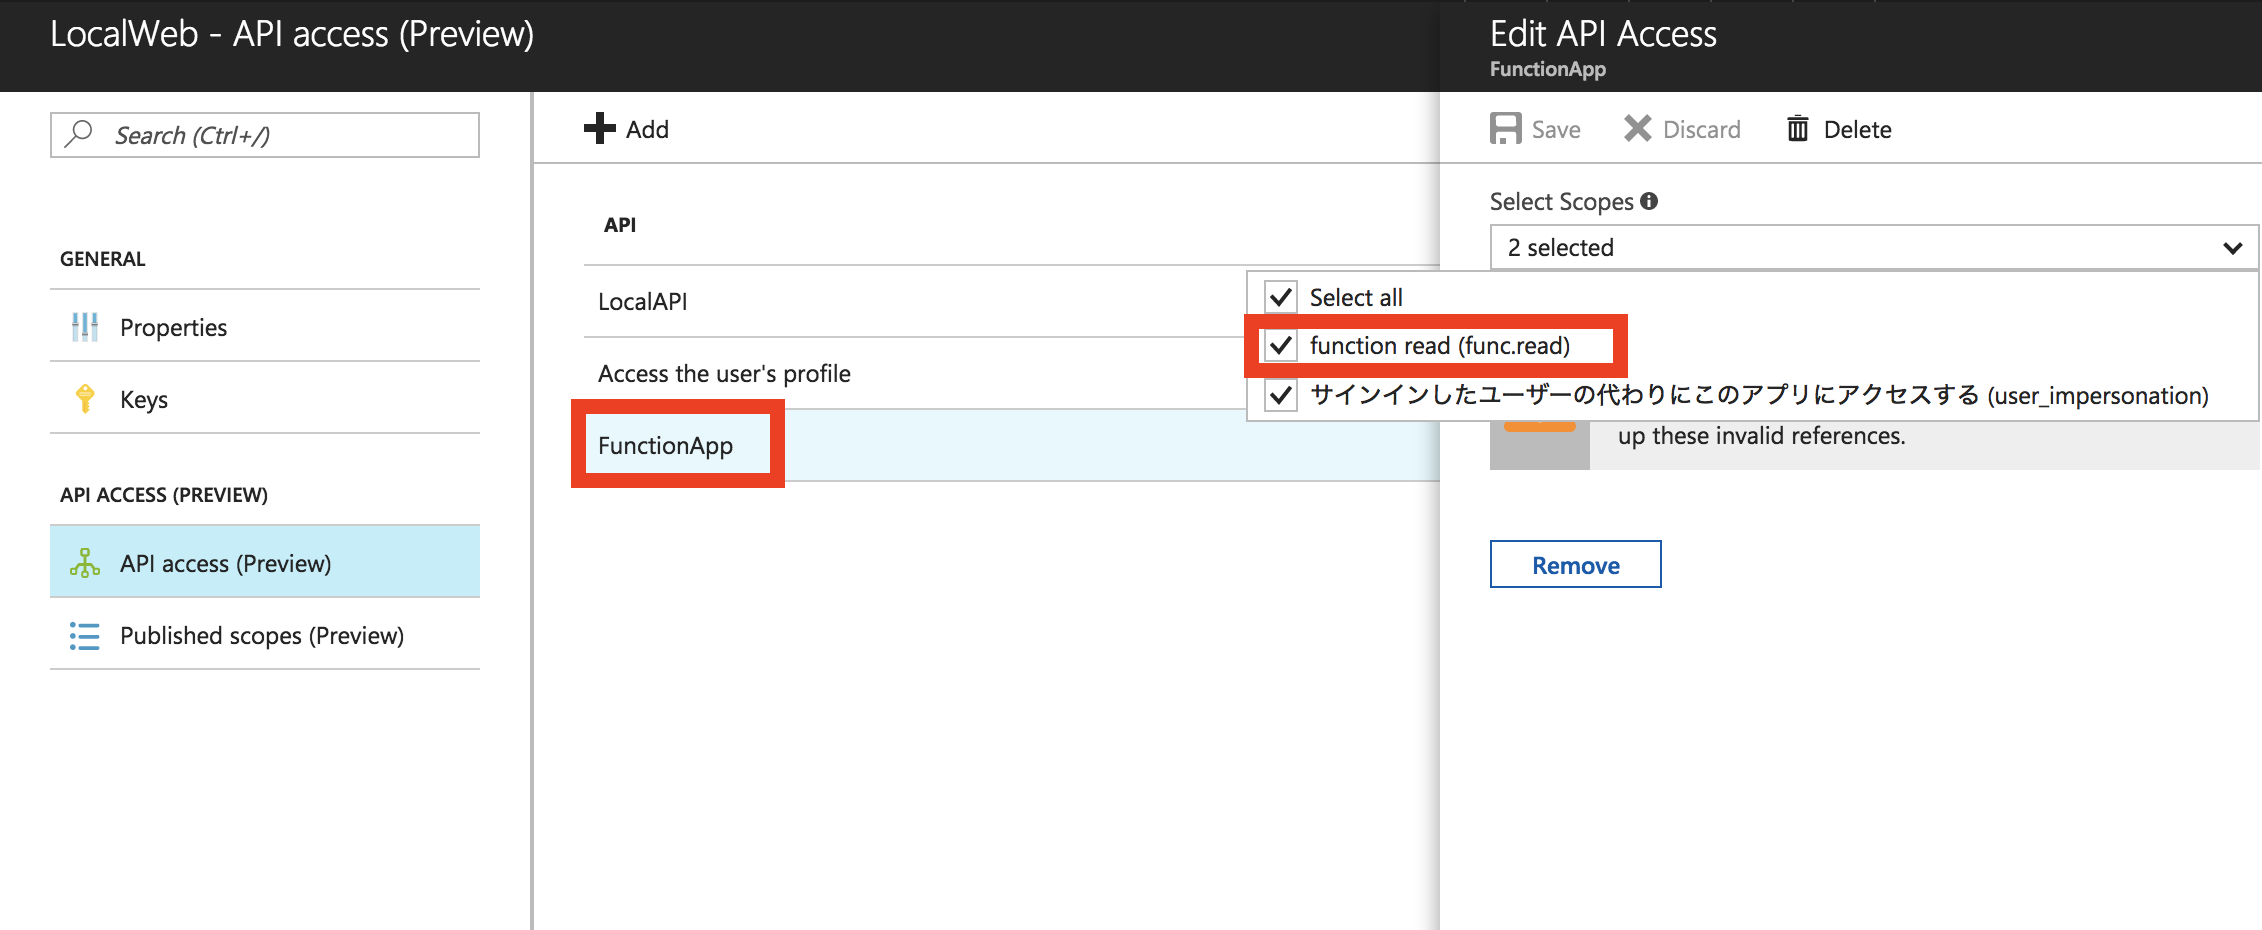The width and height of the screenshot is (2262, 930).
Task: Open Properties in the General section
Action: (x=265, y=326)
